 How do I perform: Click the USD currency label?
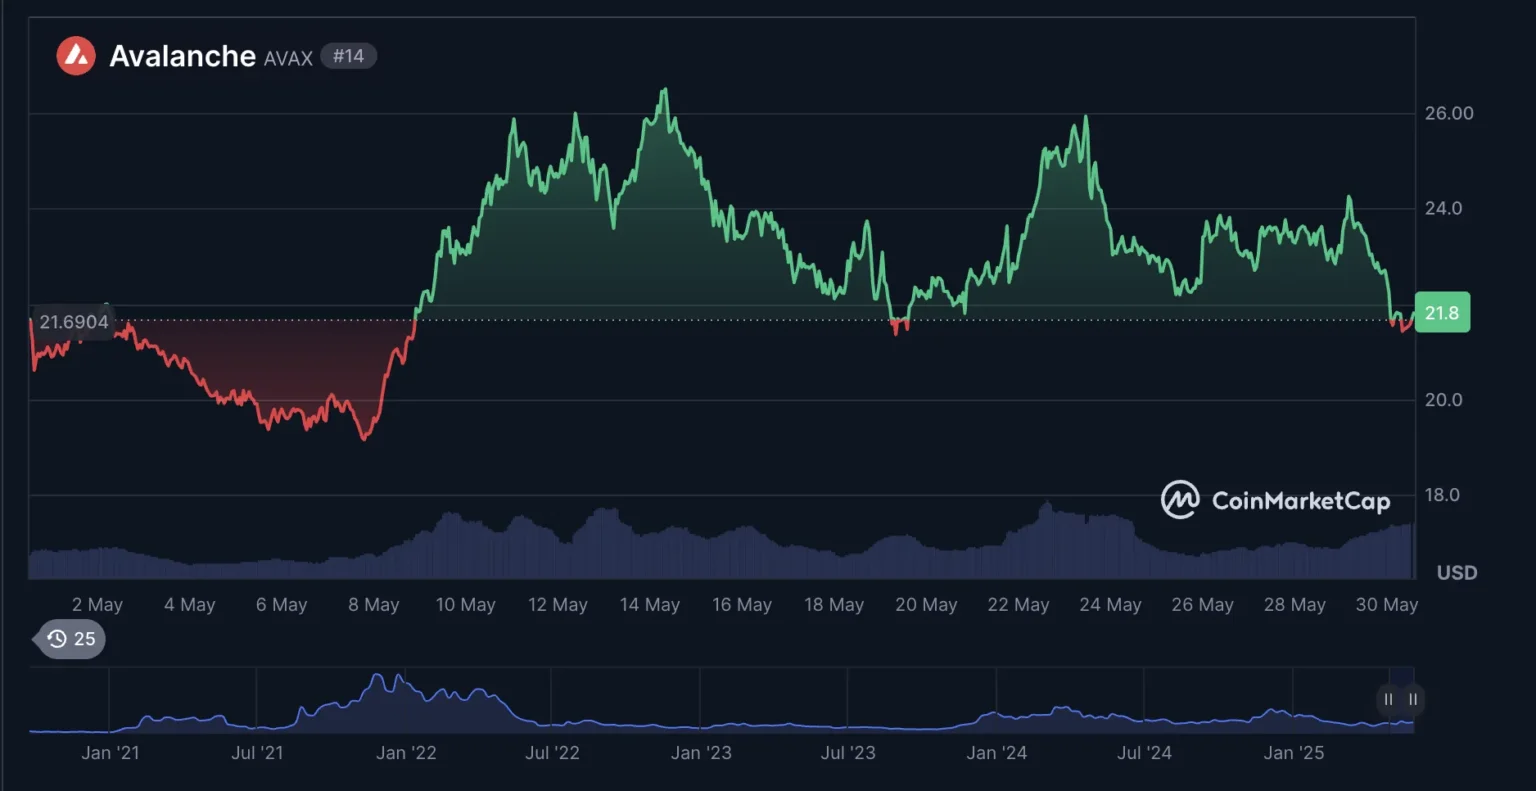click(x=1456, y=573)
